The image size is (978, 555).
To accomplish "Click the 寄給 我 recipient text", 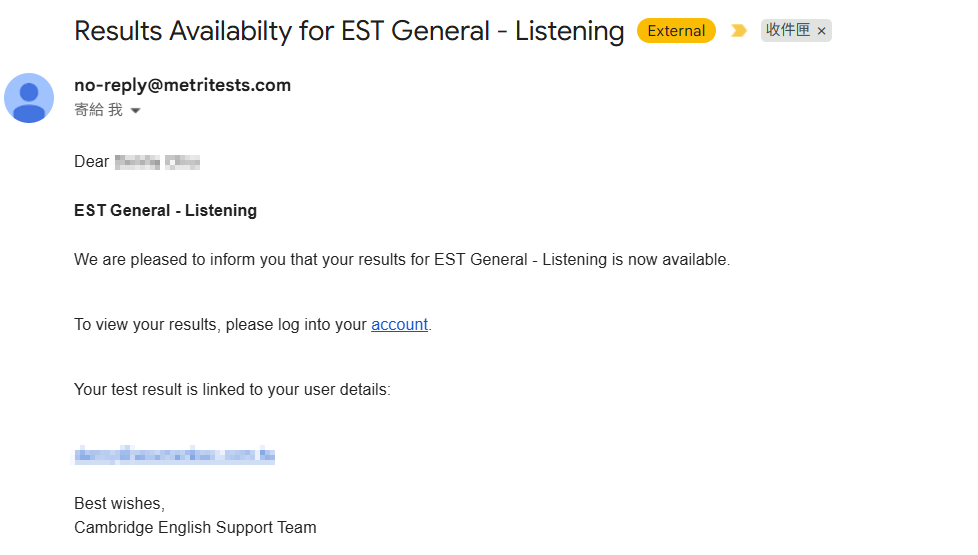I will point(98,110).
